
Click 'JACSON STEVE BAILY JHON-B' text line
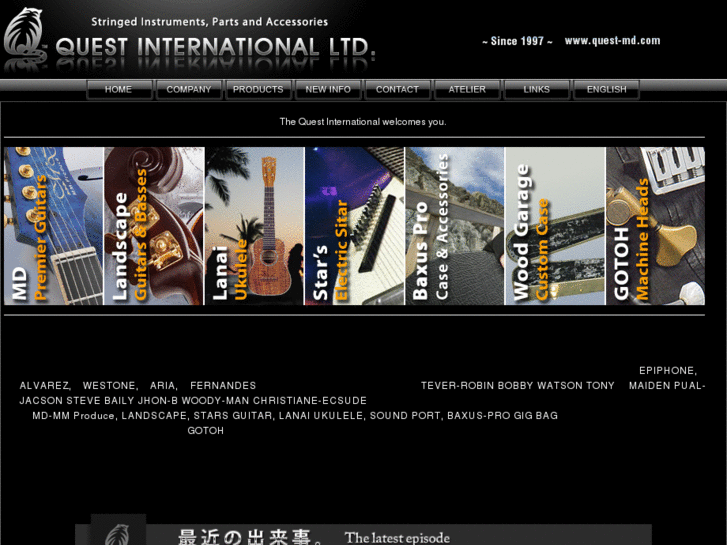pyautogui.click(x=193, y=400)
